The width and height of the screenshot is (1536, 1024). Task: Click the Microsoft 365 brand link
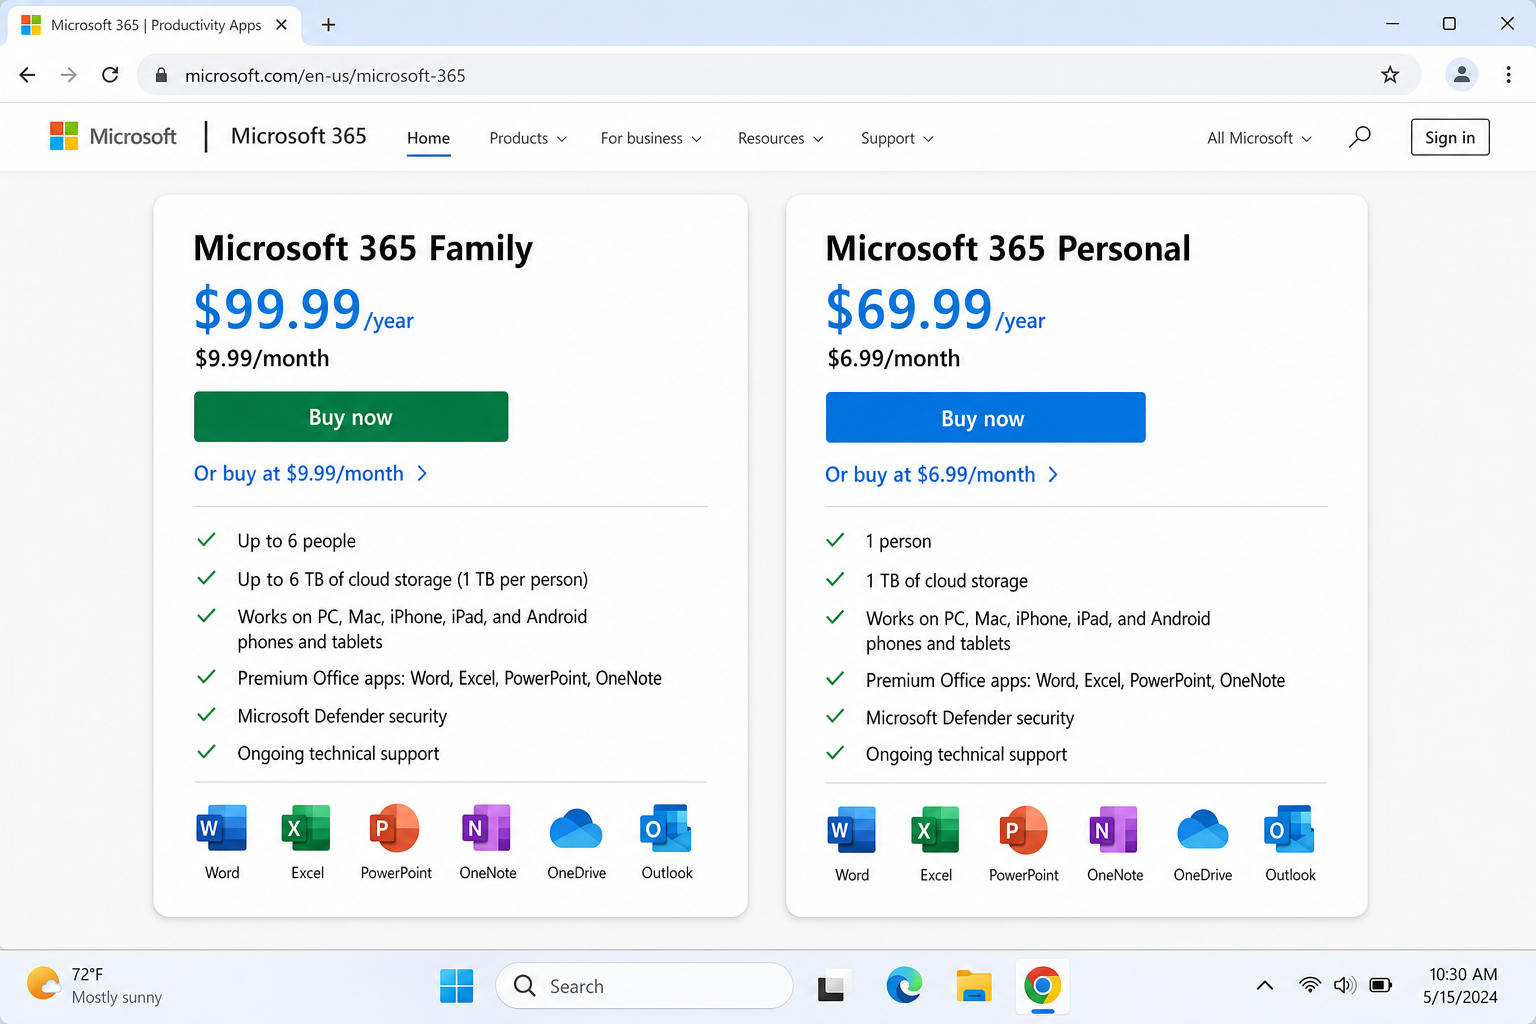pyautogui.click(x=298, y=136)
